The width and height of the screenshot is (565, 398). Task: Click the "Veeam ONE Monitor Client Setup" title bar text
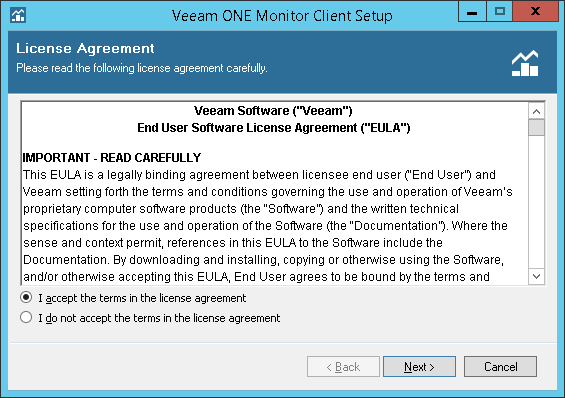(x=282, y=16)
